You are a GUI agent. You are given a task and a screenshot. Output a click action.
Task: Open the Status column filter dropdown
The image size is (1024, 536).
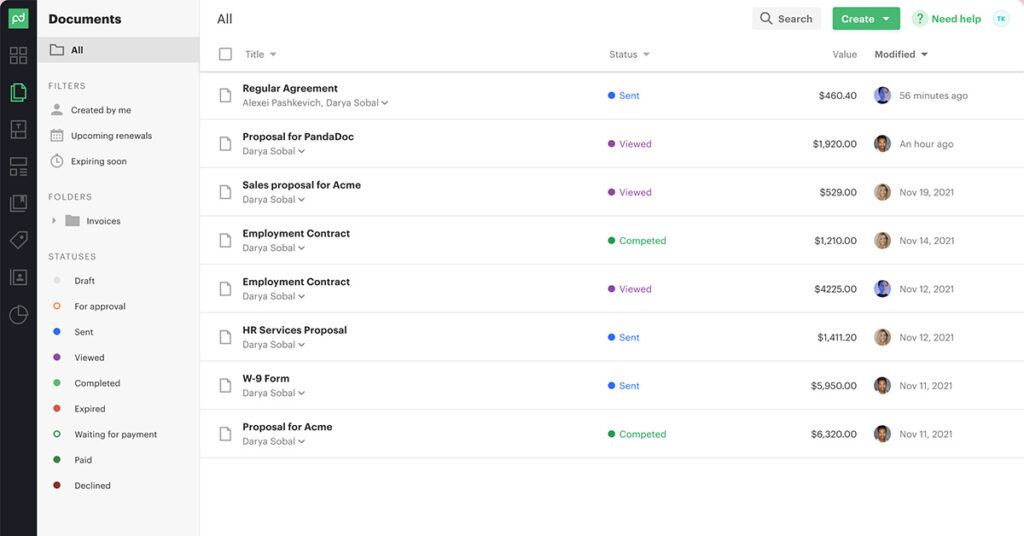point(646,55)
